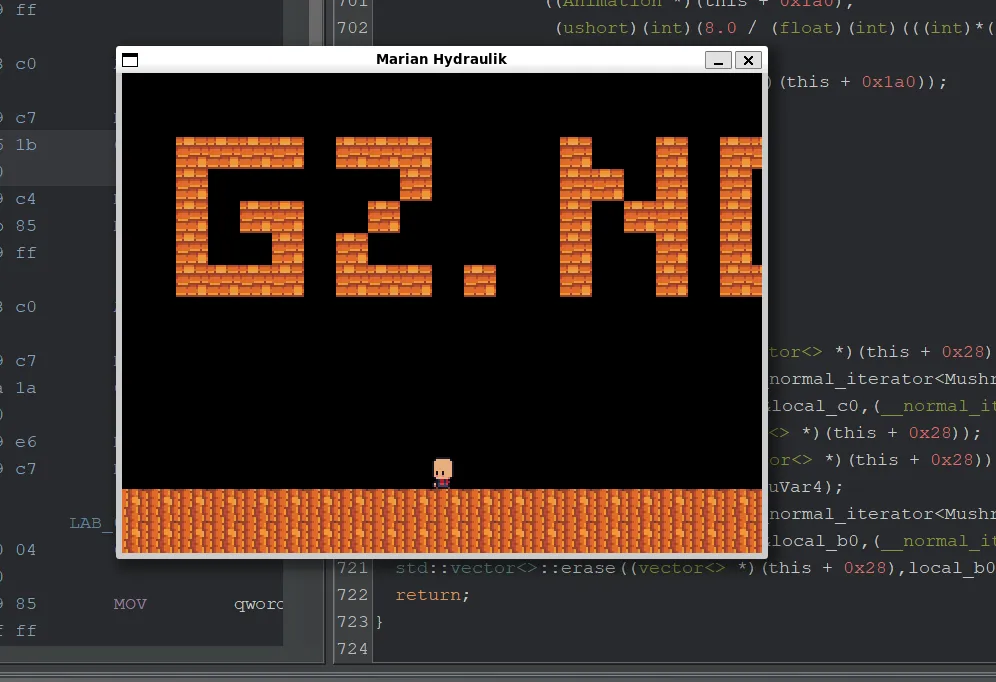Click the partially cut-off brick letter at right edge
996x682 pixels.
740,217
